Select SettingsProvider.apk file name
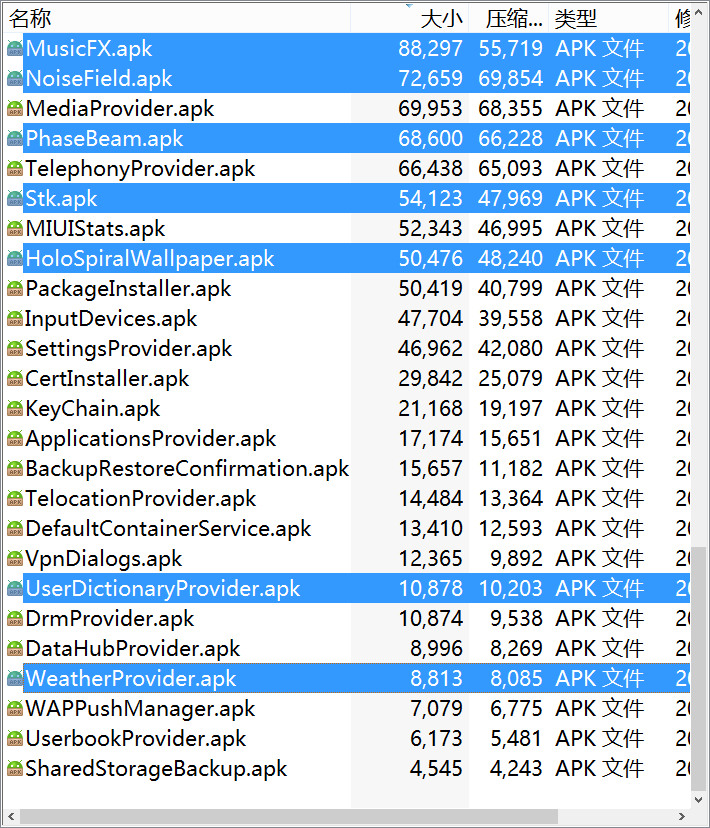710x828 pixels. coord(129,349)
